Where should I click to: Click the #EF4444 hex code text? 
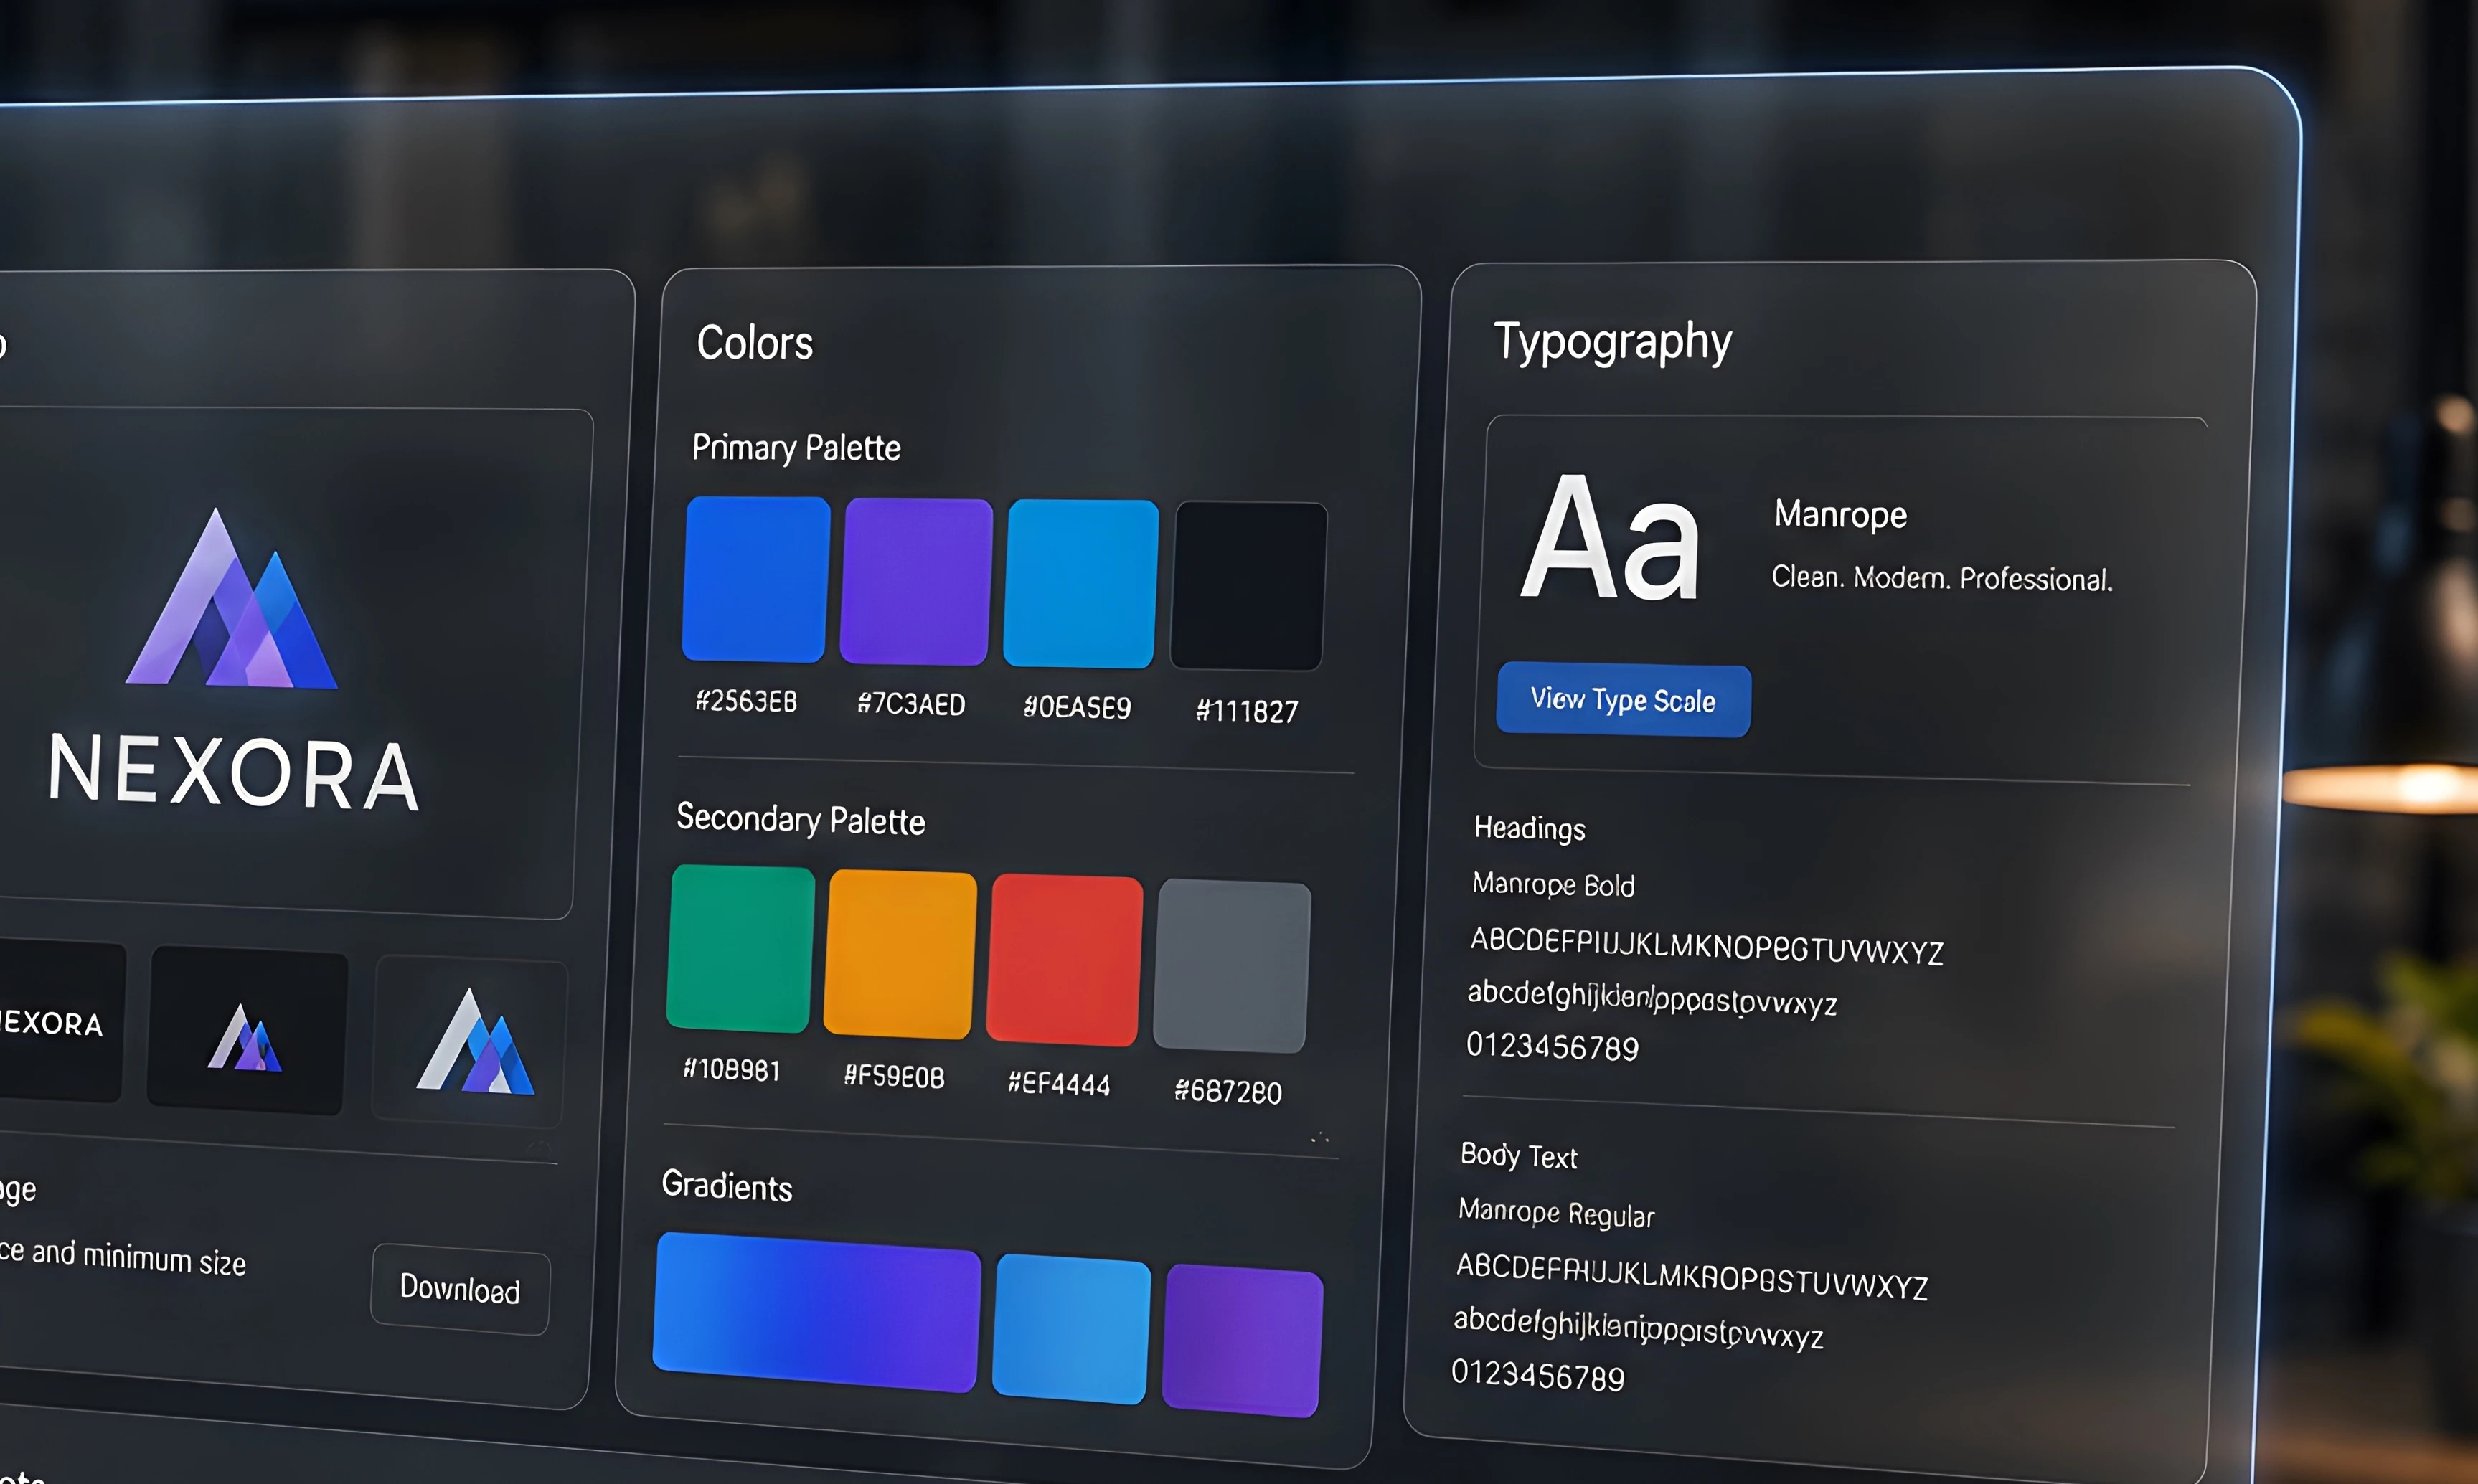point(1059,1083)
